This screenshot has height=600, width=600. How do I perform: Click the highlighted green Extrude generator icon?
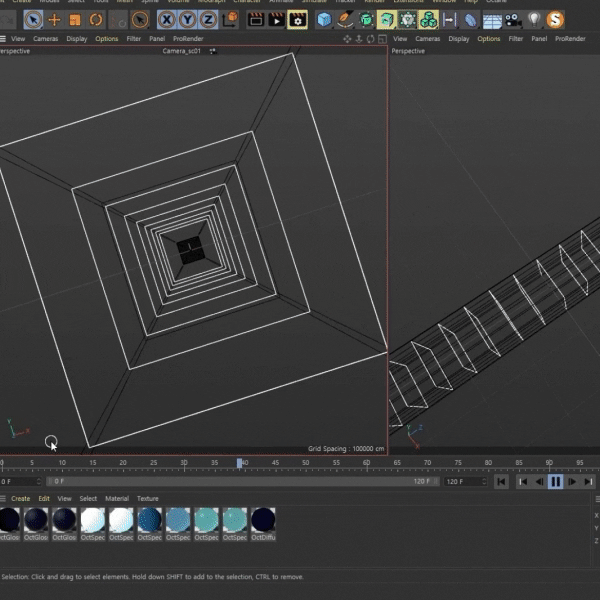point(386,20)
